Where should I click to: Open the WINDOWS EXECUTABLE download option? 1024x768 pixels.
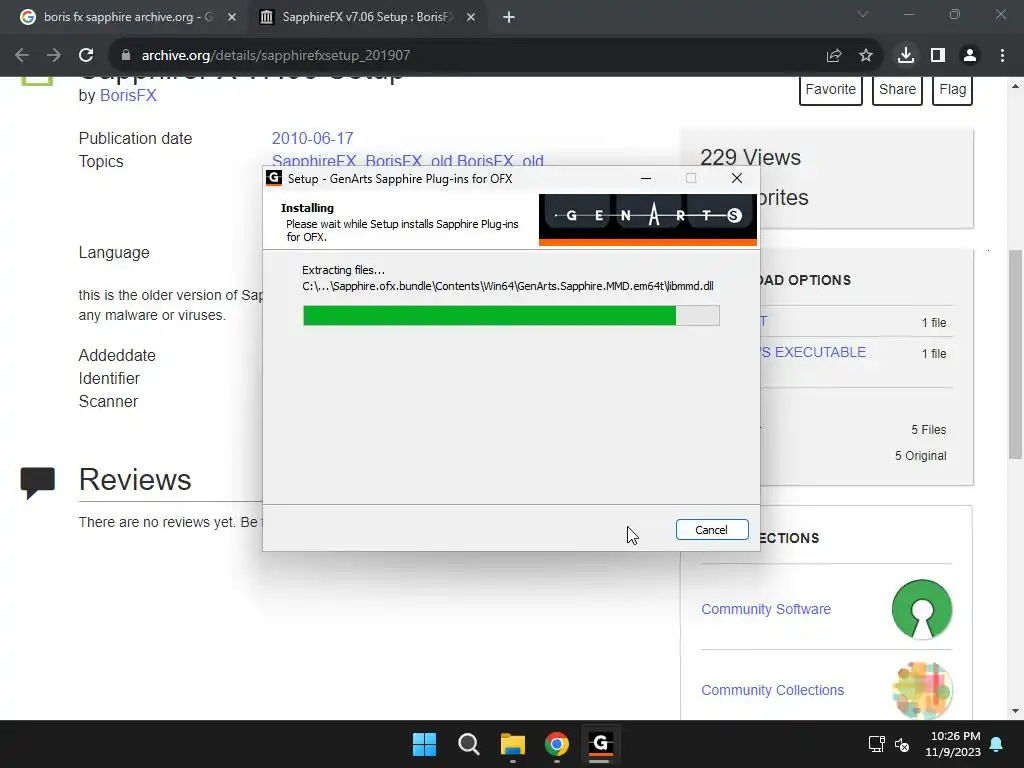[814, 352]
